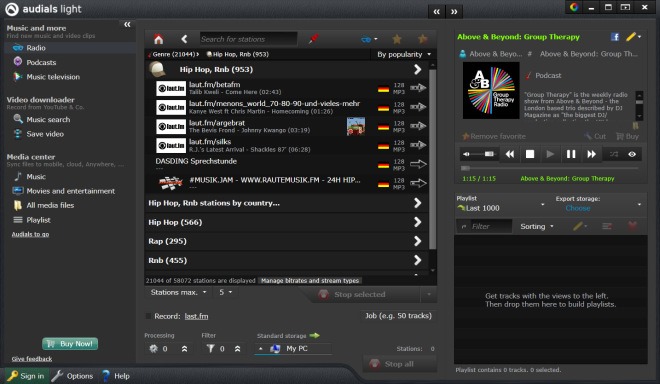Toggle the eye visualization button
660x384 pixels.
[632, 154]
